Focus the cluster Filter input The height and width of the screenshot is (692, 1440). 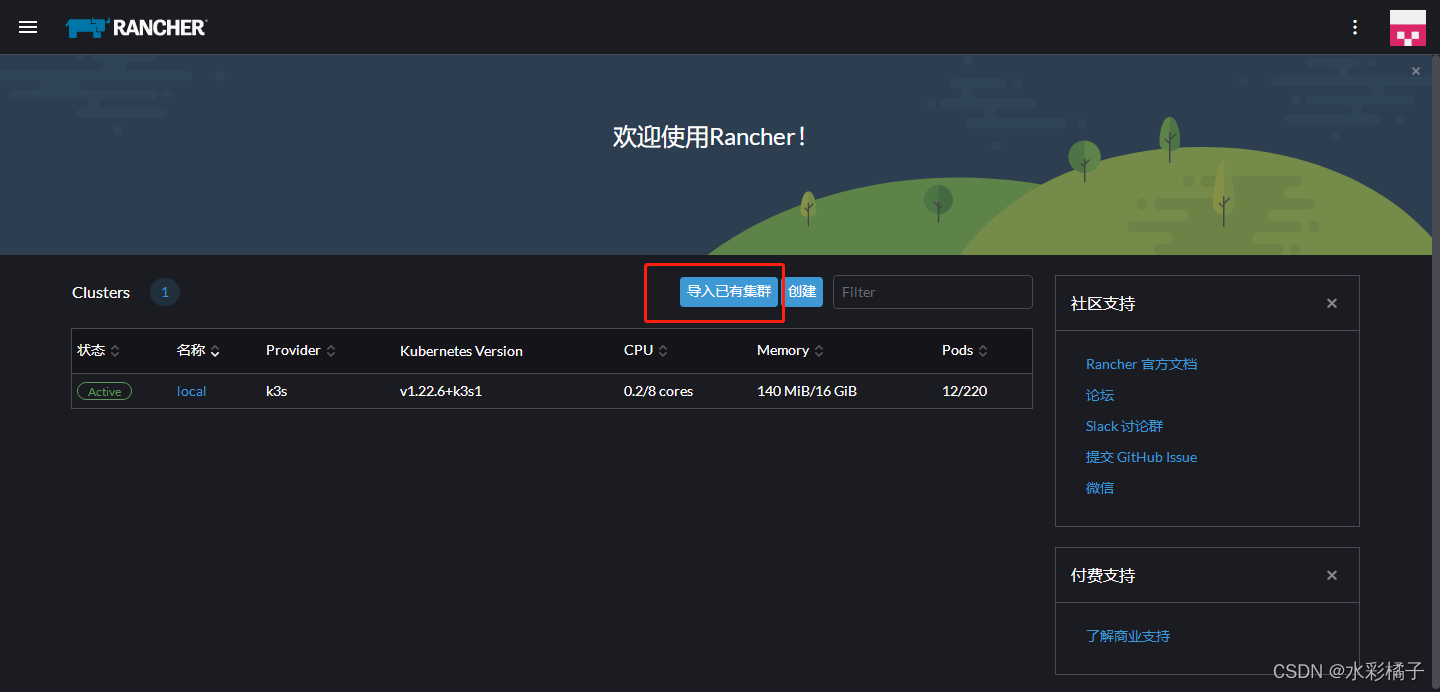coord(932,292)
